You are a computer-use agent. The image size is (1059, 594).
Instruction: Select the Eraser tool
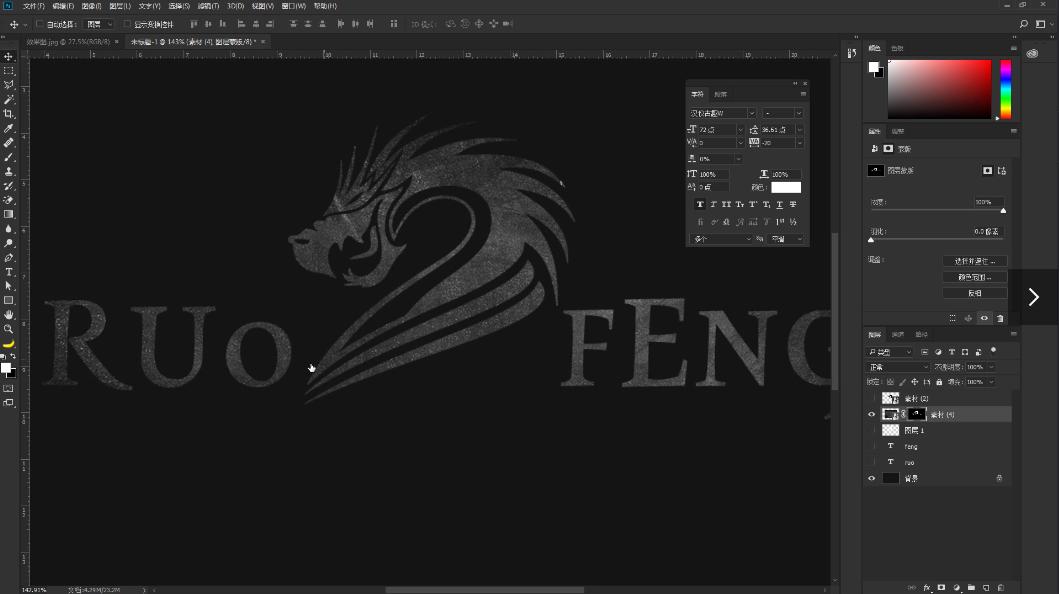point(9,200)
